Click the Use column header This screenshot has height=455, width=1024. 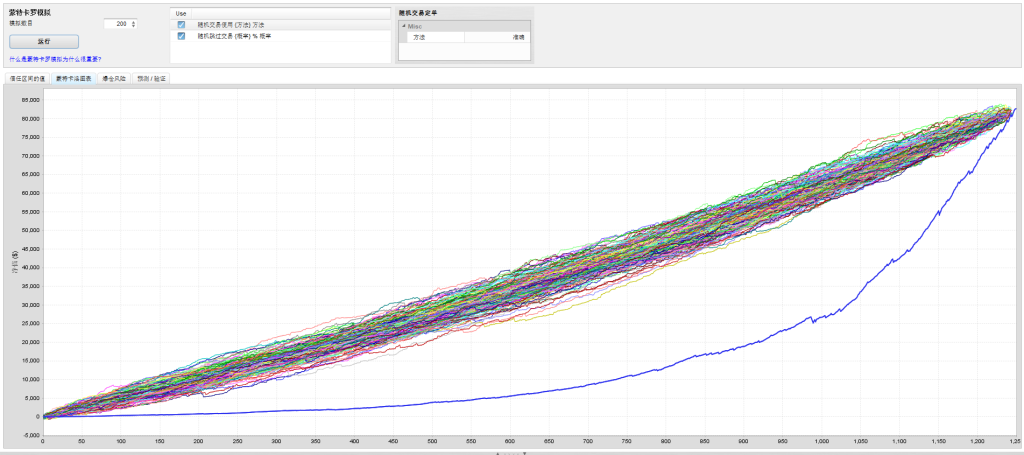pyautogui.click(x=181, y=13)
